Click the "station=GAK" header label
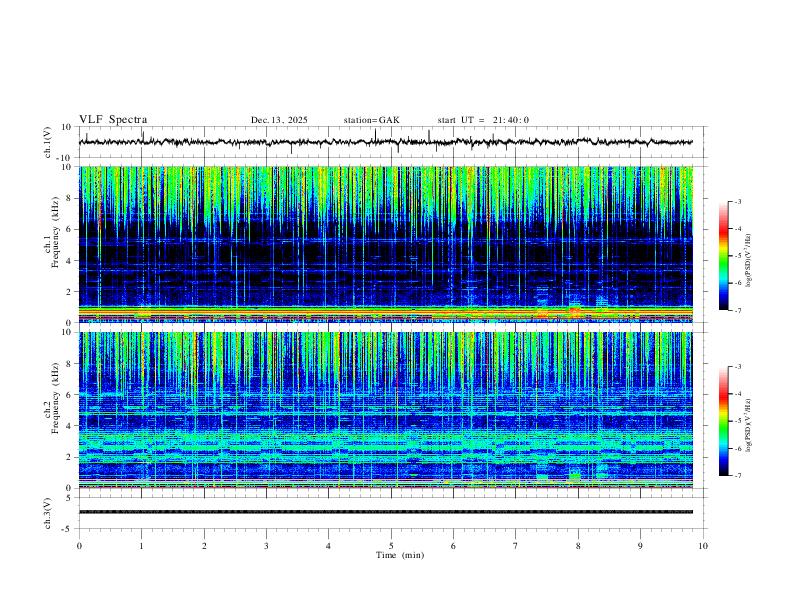This screenshot has height=612, width=792. tap(371, 120)
